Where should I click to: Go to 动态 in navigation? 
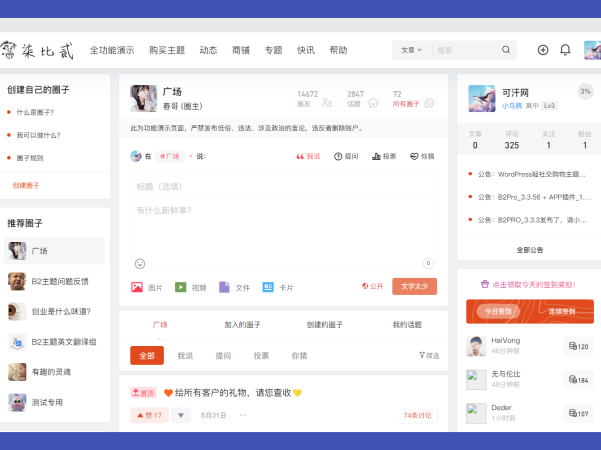pos(208,50)
